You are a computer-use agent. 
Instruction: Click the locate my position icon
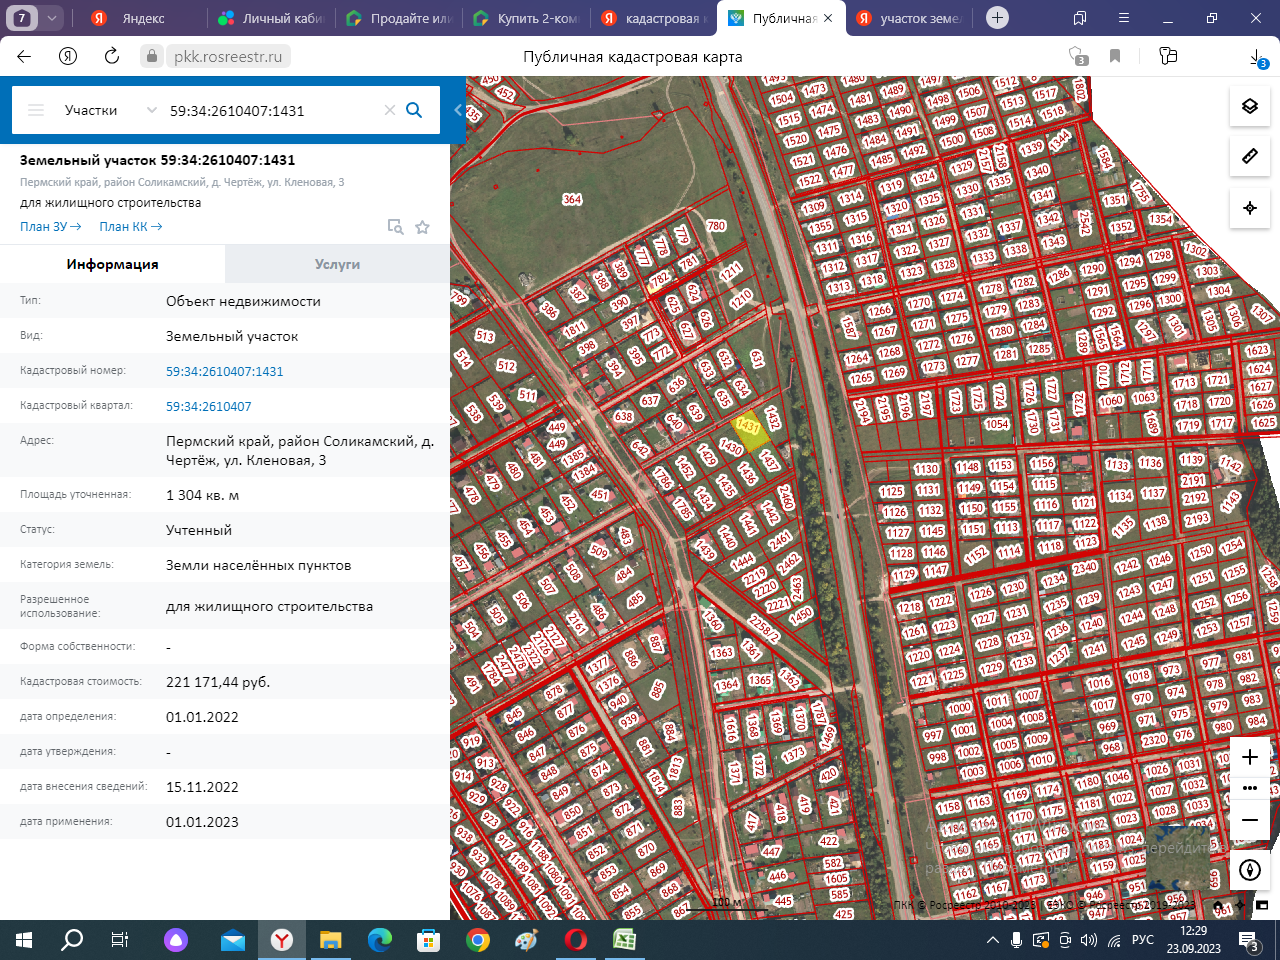[1249, 208]
